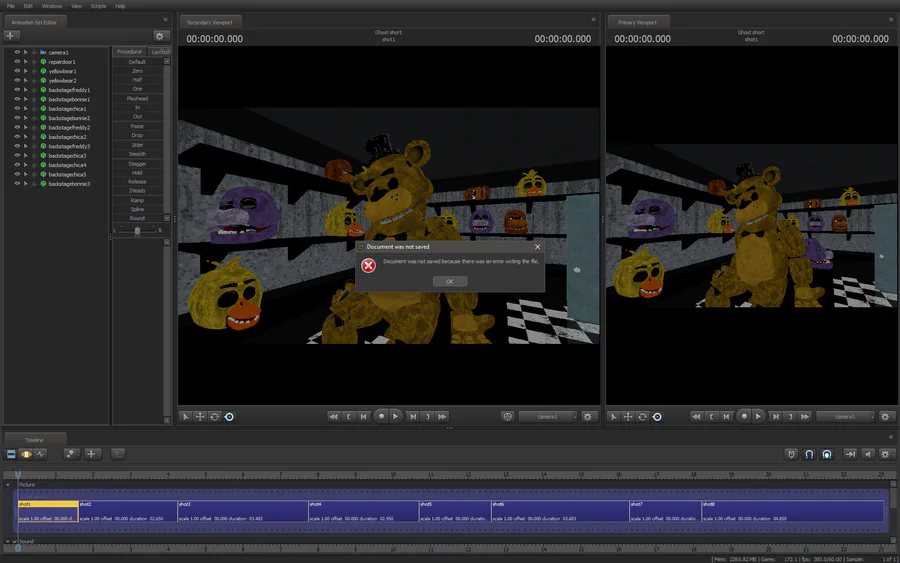
Task: Open the File menu
Action: coord(11,6)
